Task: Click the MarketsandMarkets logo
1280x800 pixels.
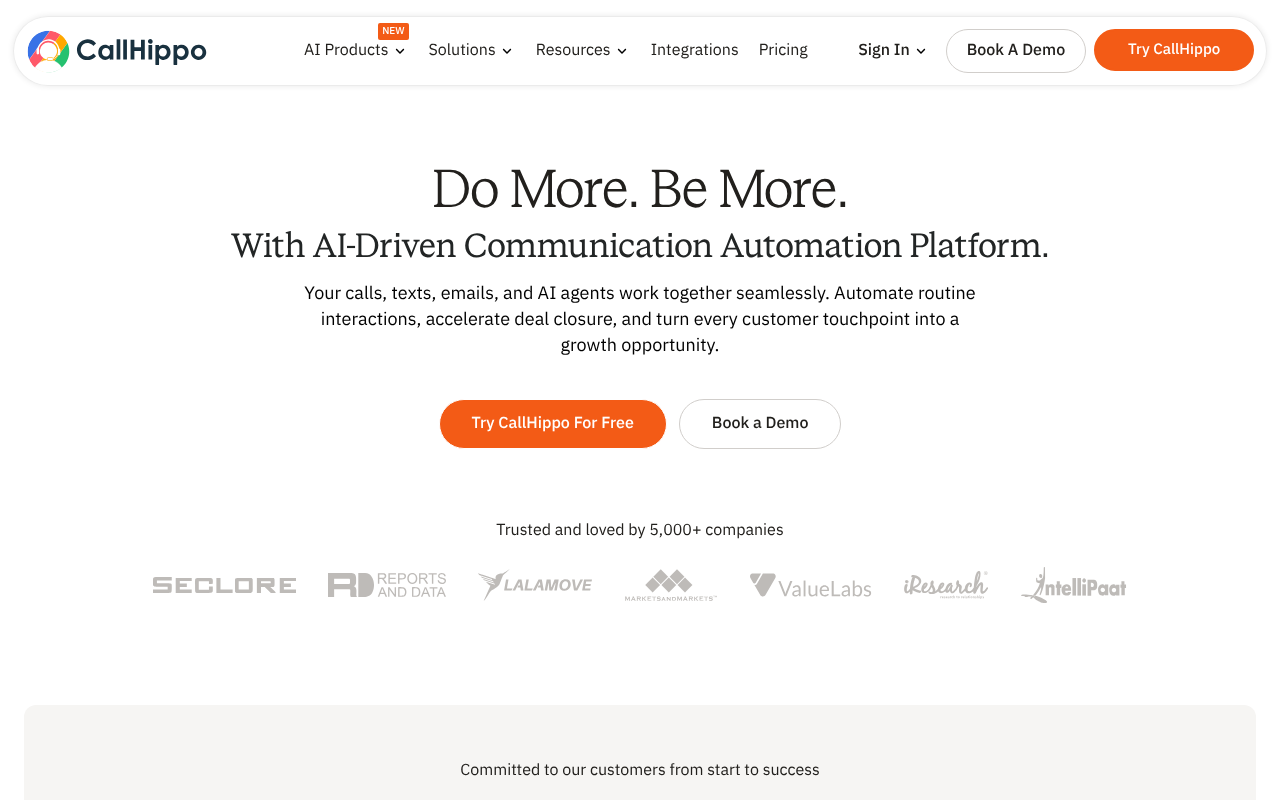Action: point(670,585)
